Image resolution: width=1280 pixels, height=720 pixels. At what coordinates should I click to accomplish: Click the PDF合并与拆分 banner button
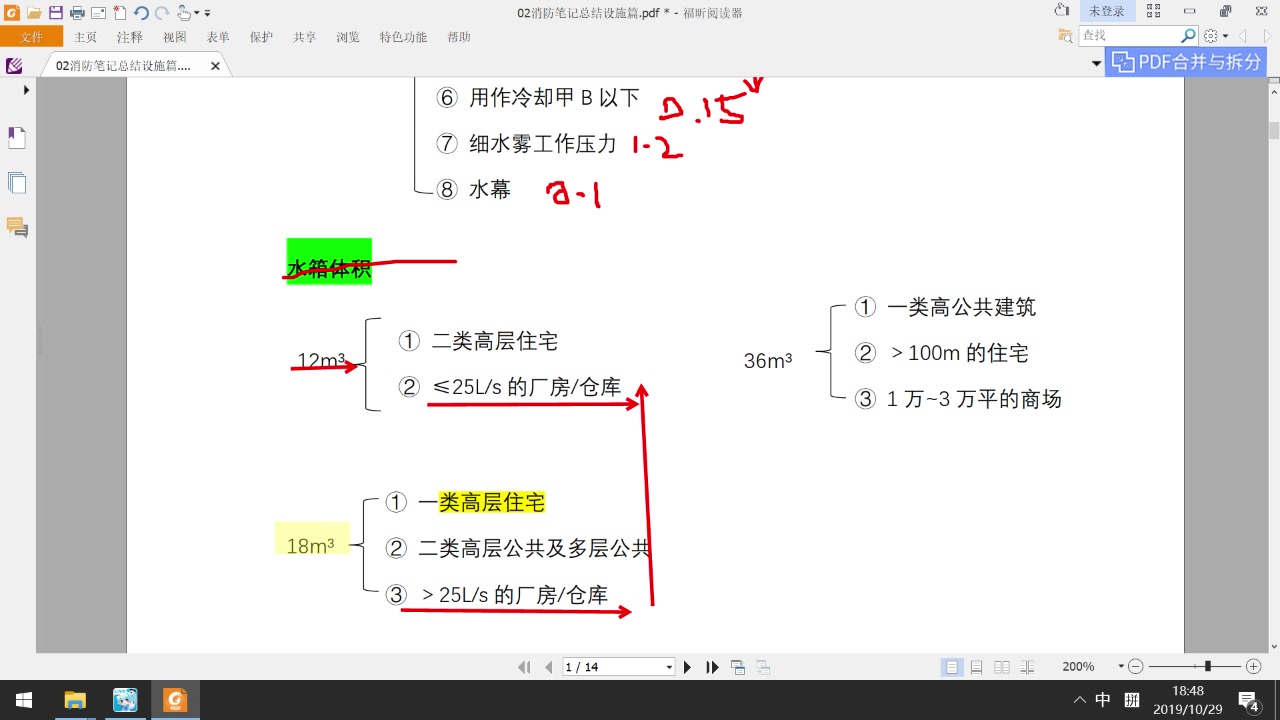click(1186, 62)
